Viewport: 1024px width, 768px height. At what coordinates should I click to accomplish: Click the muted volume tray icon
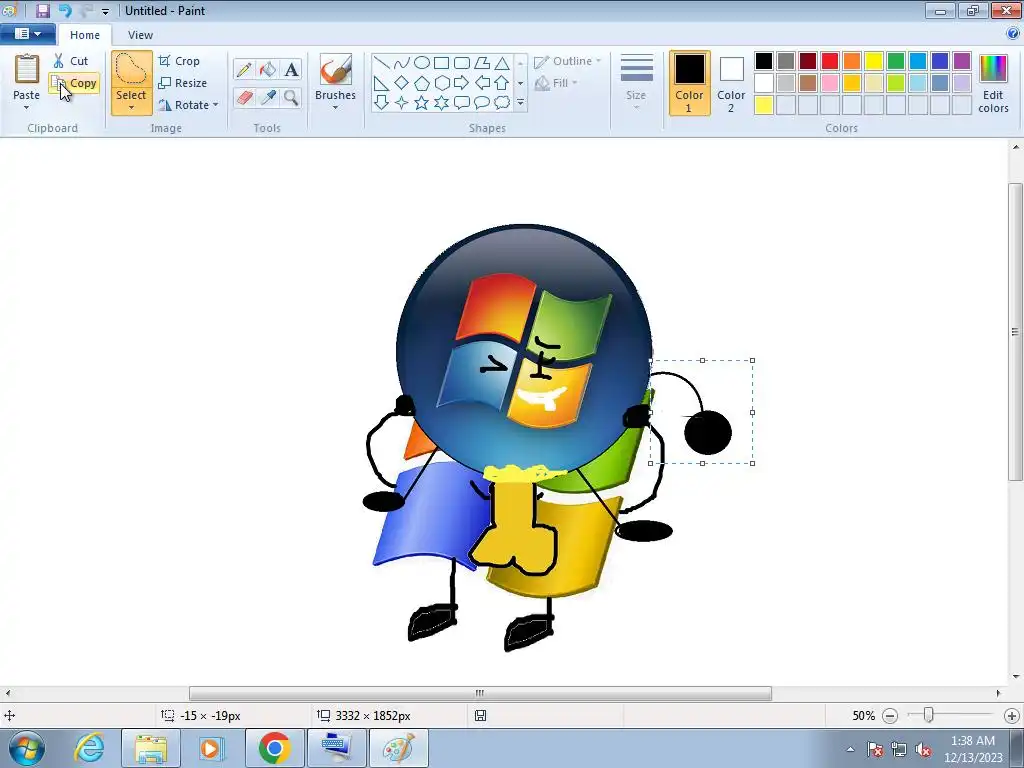tap(923, 749)
